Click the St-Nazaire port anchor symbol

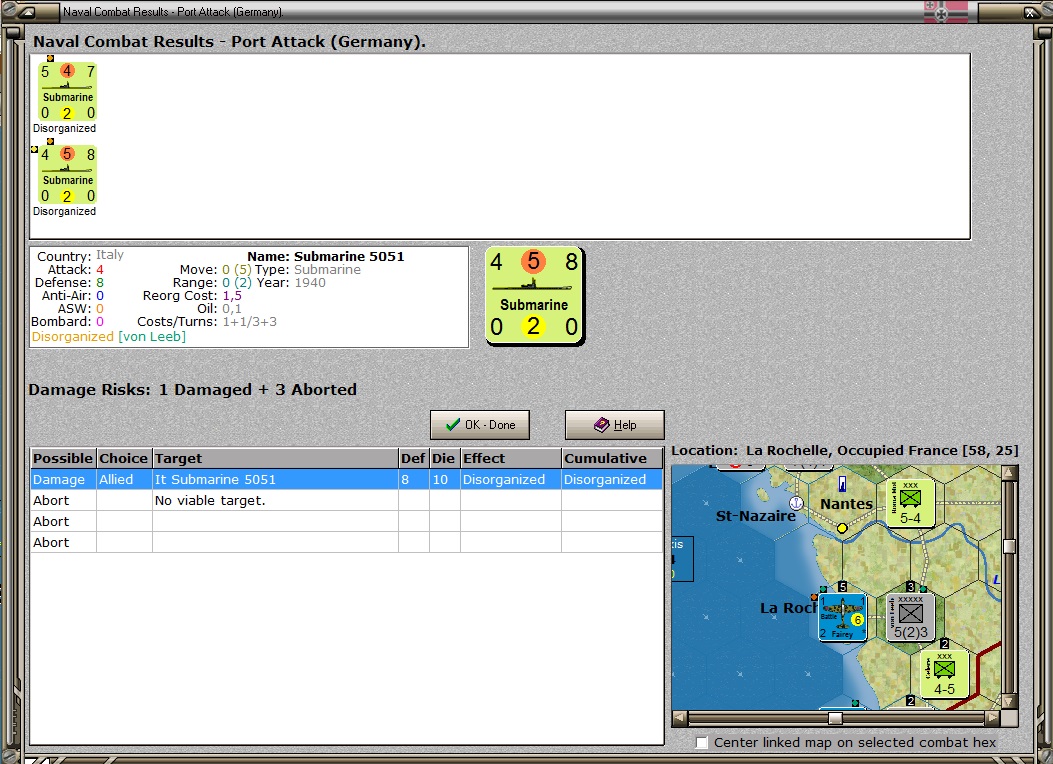[796, 503]
